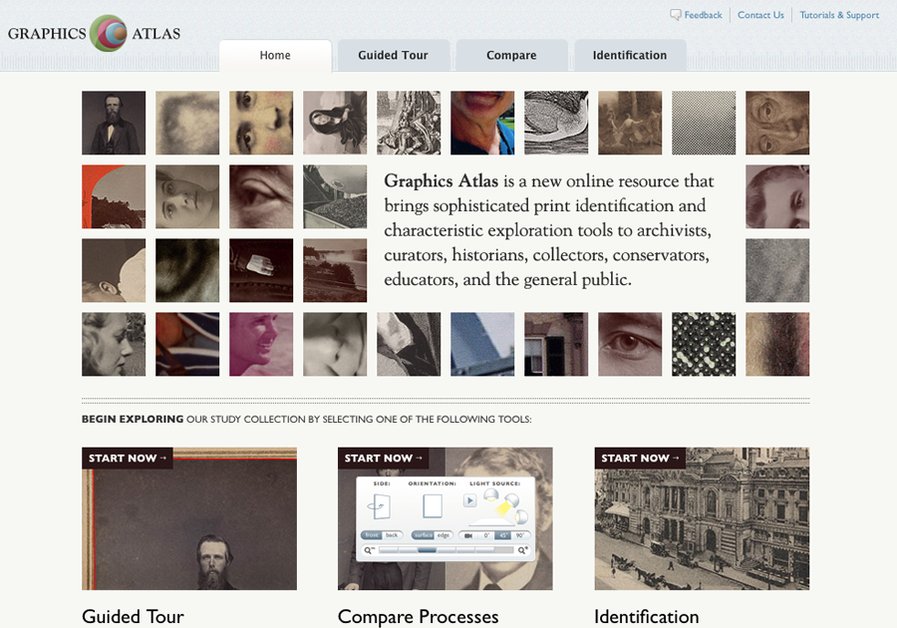Open the Identification tab
The image size is (897, 628).
click(629, 55)
